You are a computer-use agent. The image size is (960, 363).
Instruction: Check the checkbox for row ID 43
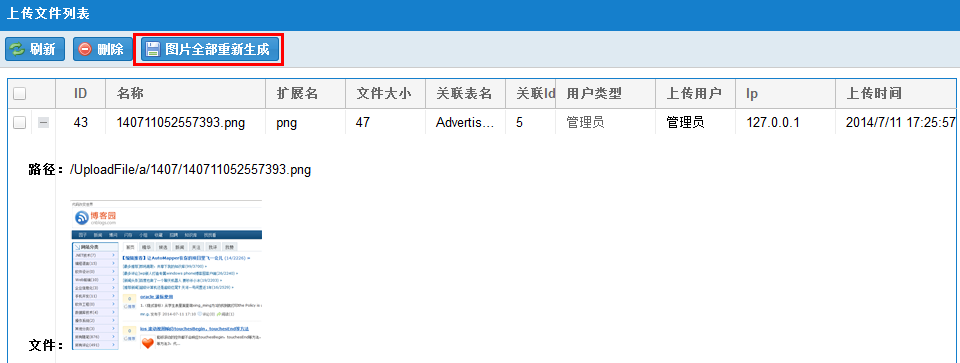[20, 122]
